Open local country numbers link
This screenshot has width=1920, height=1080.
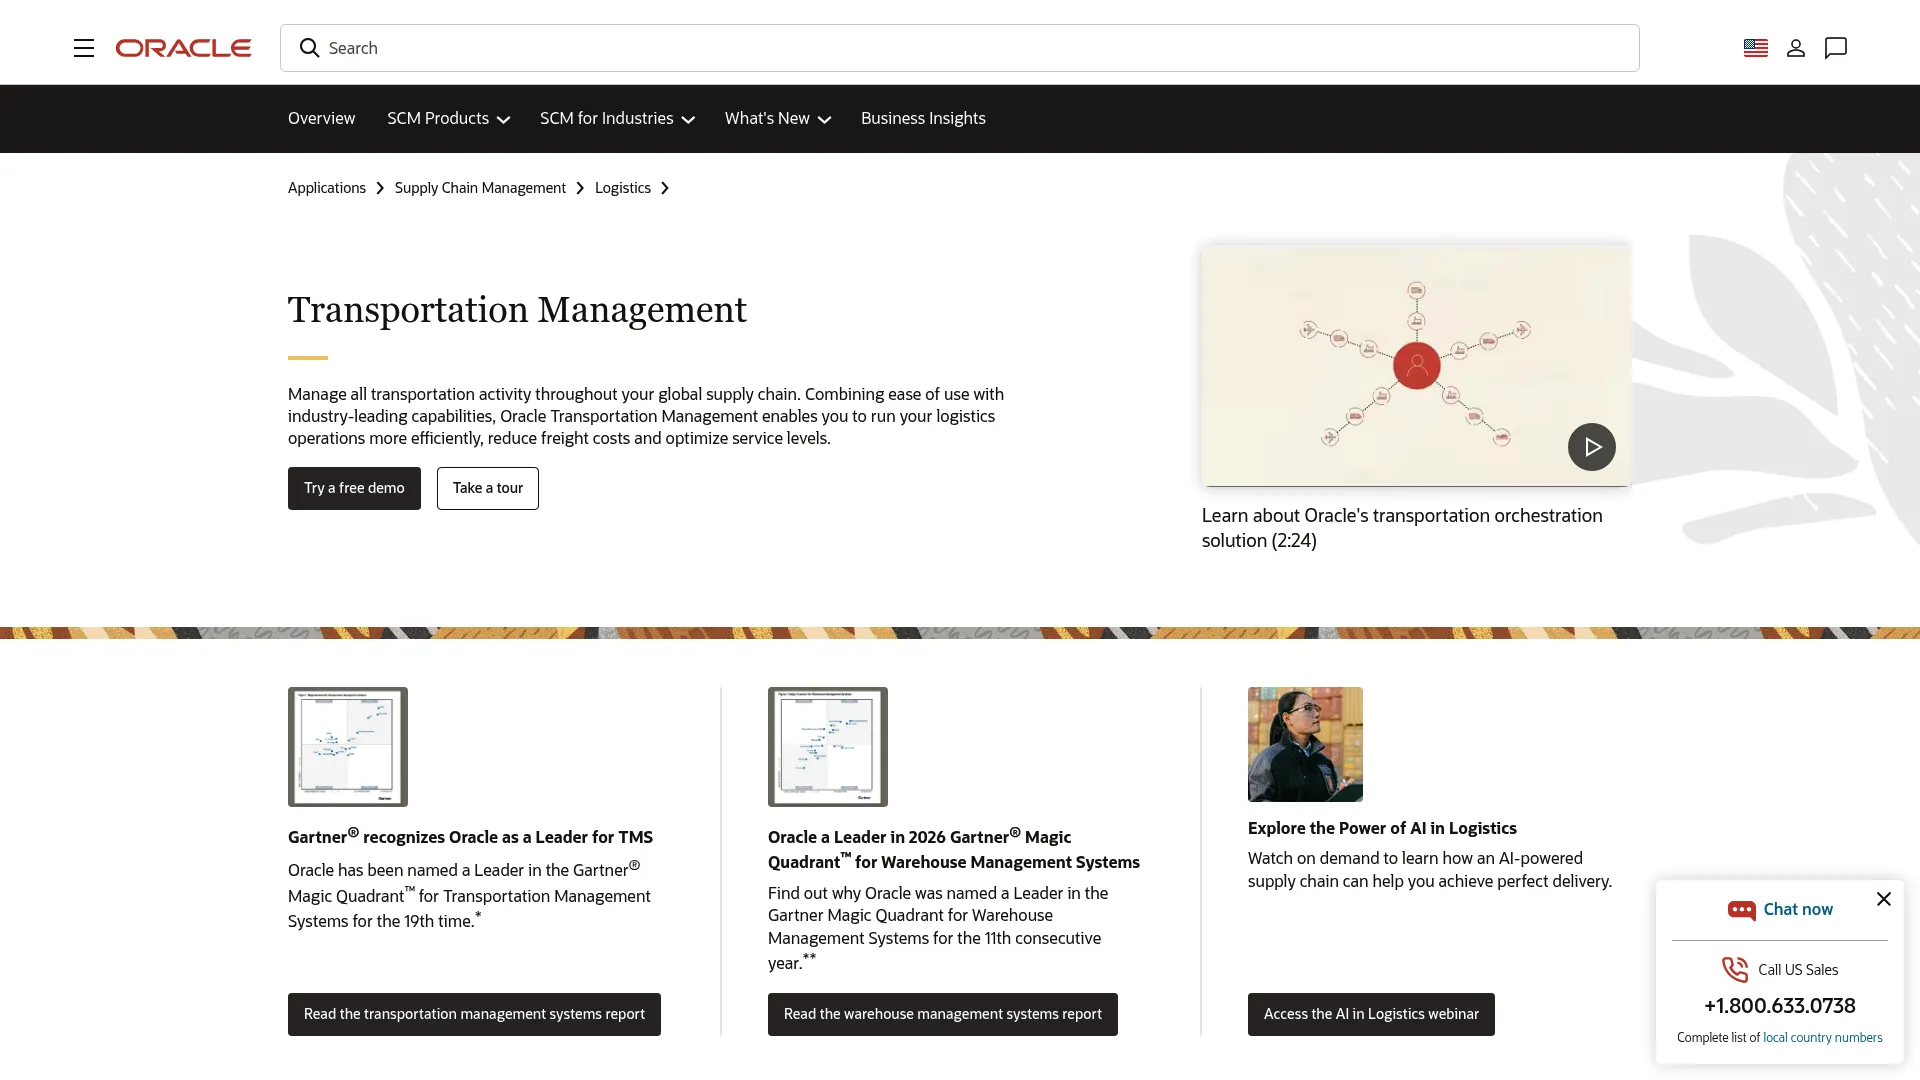pos(1822,1038)
